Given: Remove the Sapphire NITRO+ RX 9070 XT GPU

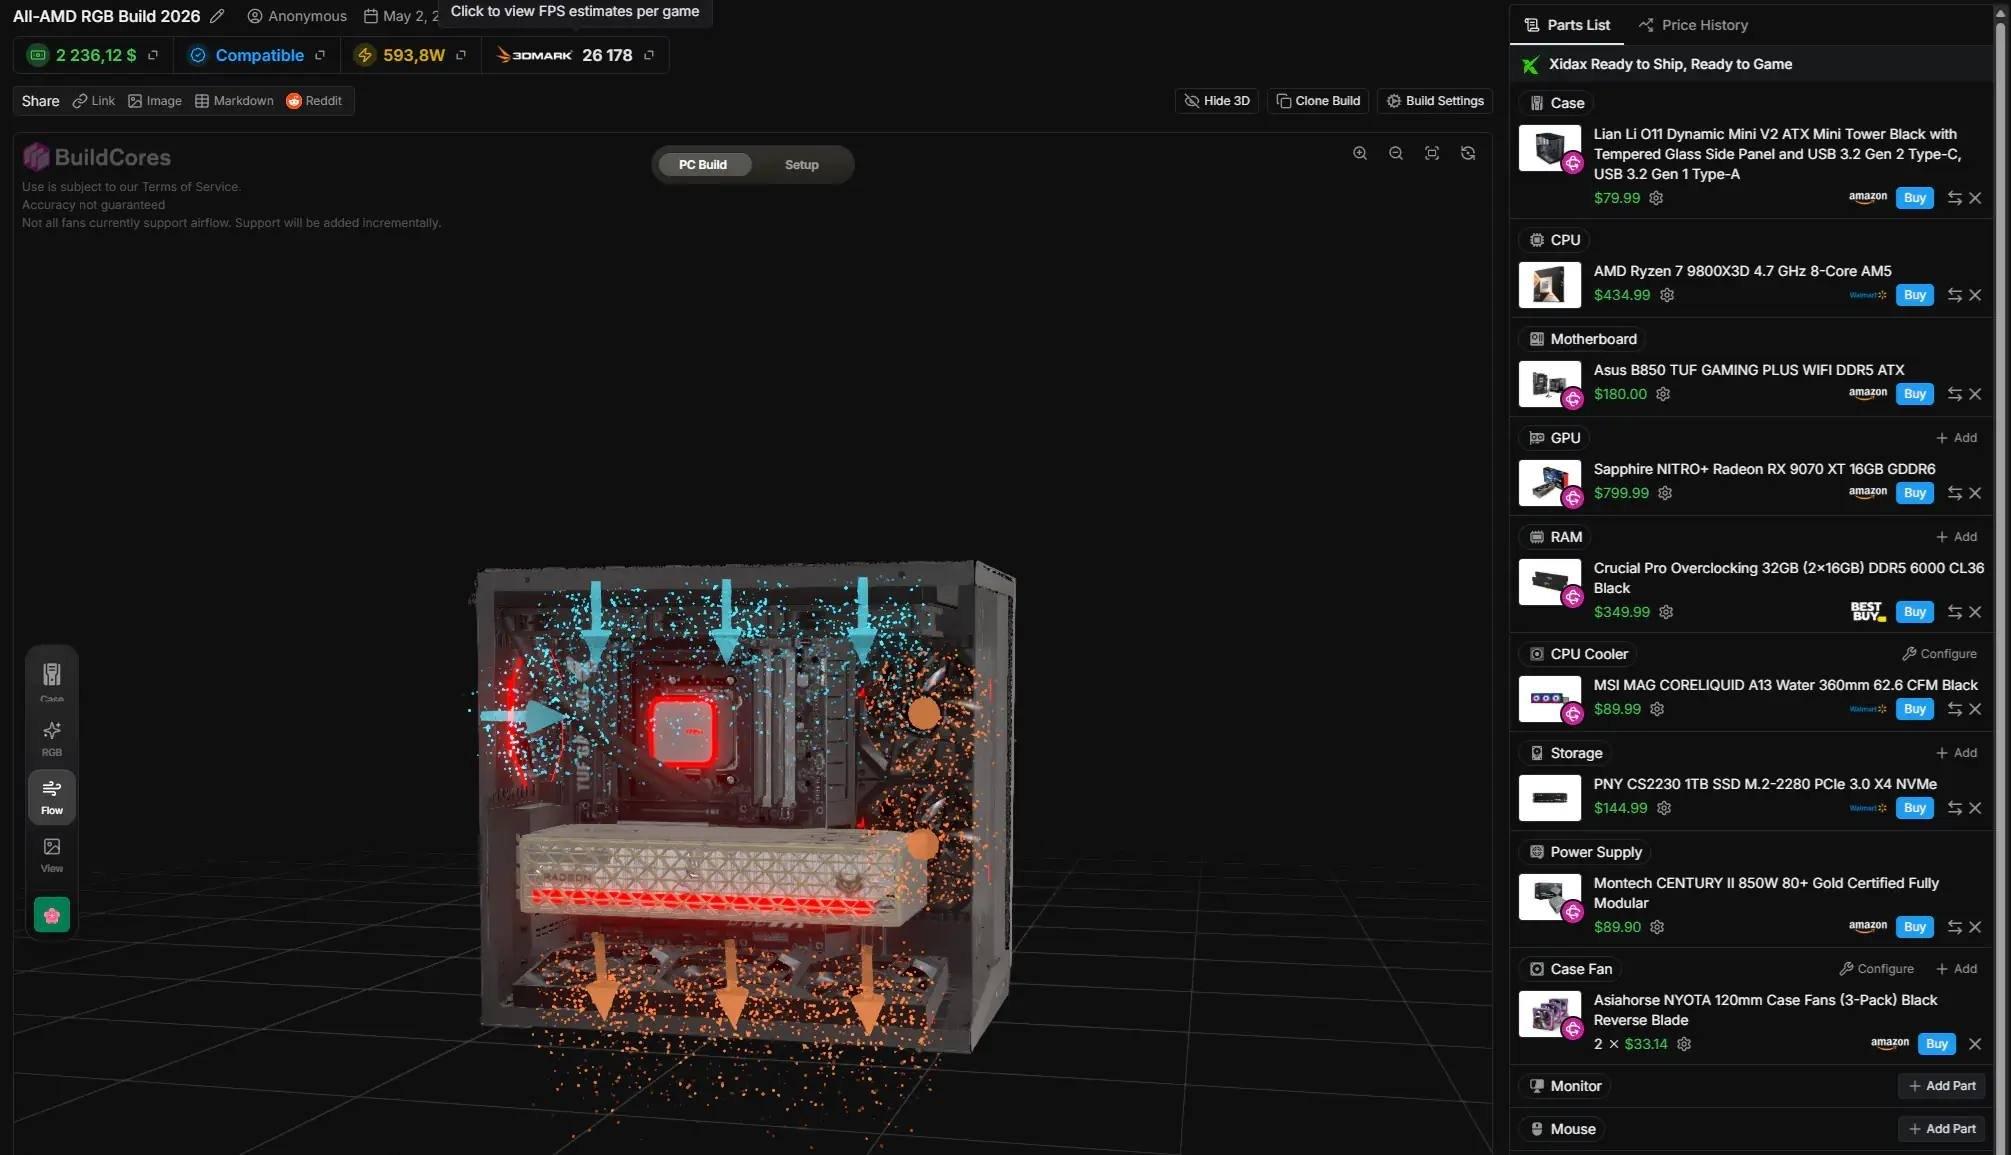Looking at the screenshot, I should point(1975,493).
